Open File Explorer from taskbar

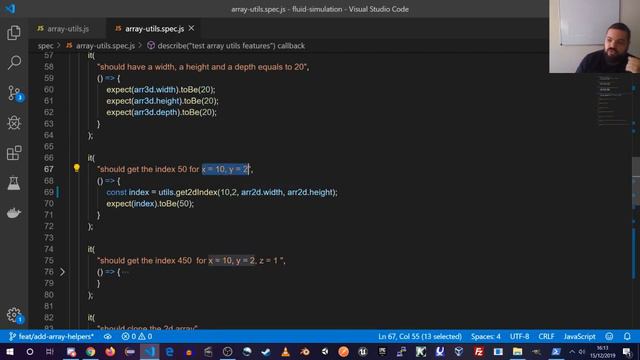tap(517, 351)
